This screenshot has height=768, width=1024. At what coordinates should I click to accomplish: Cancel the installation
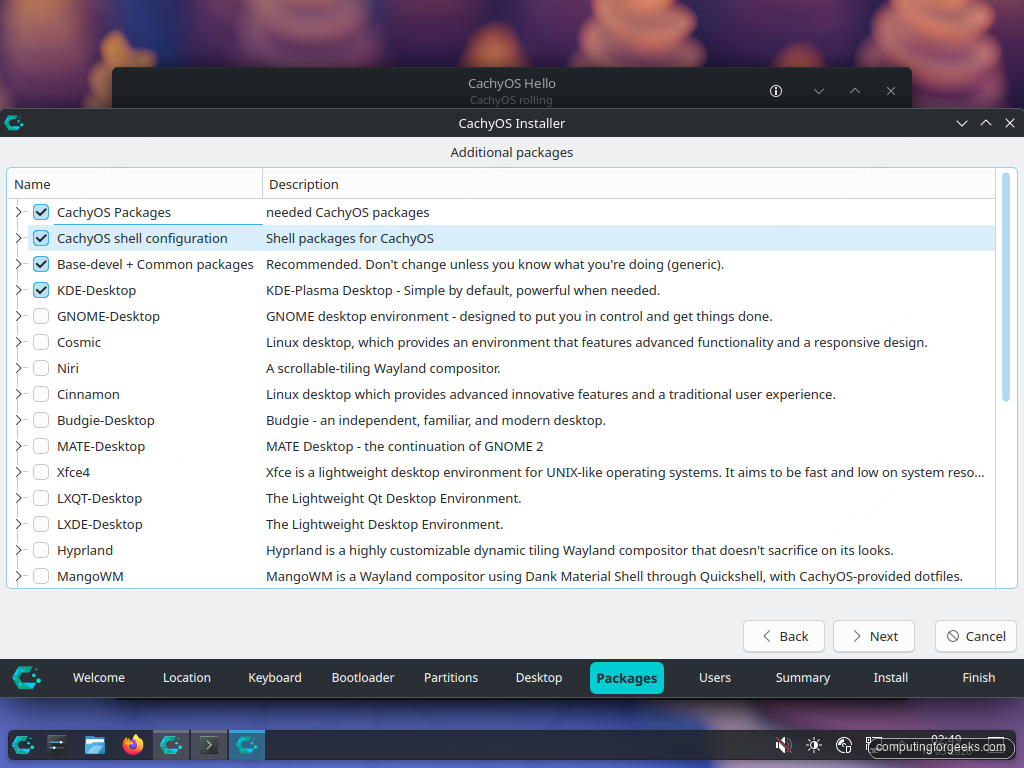click(976, 636)
